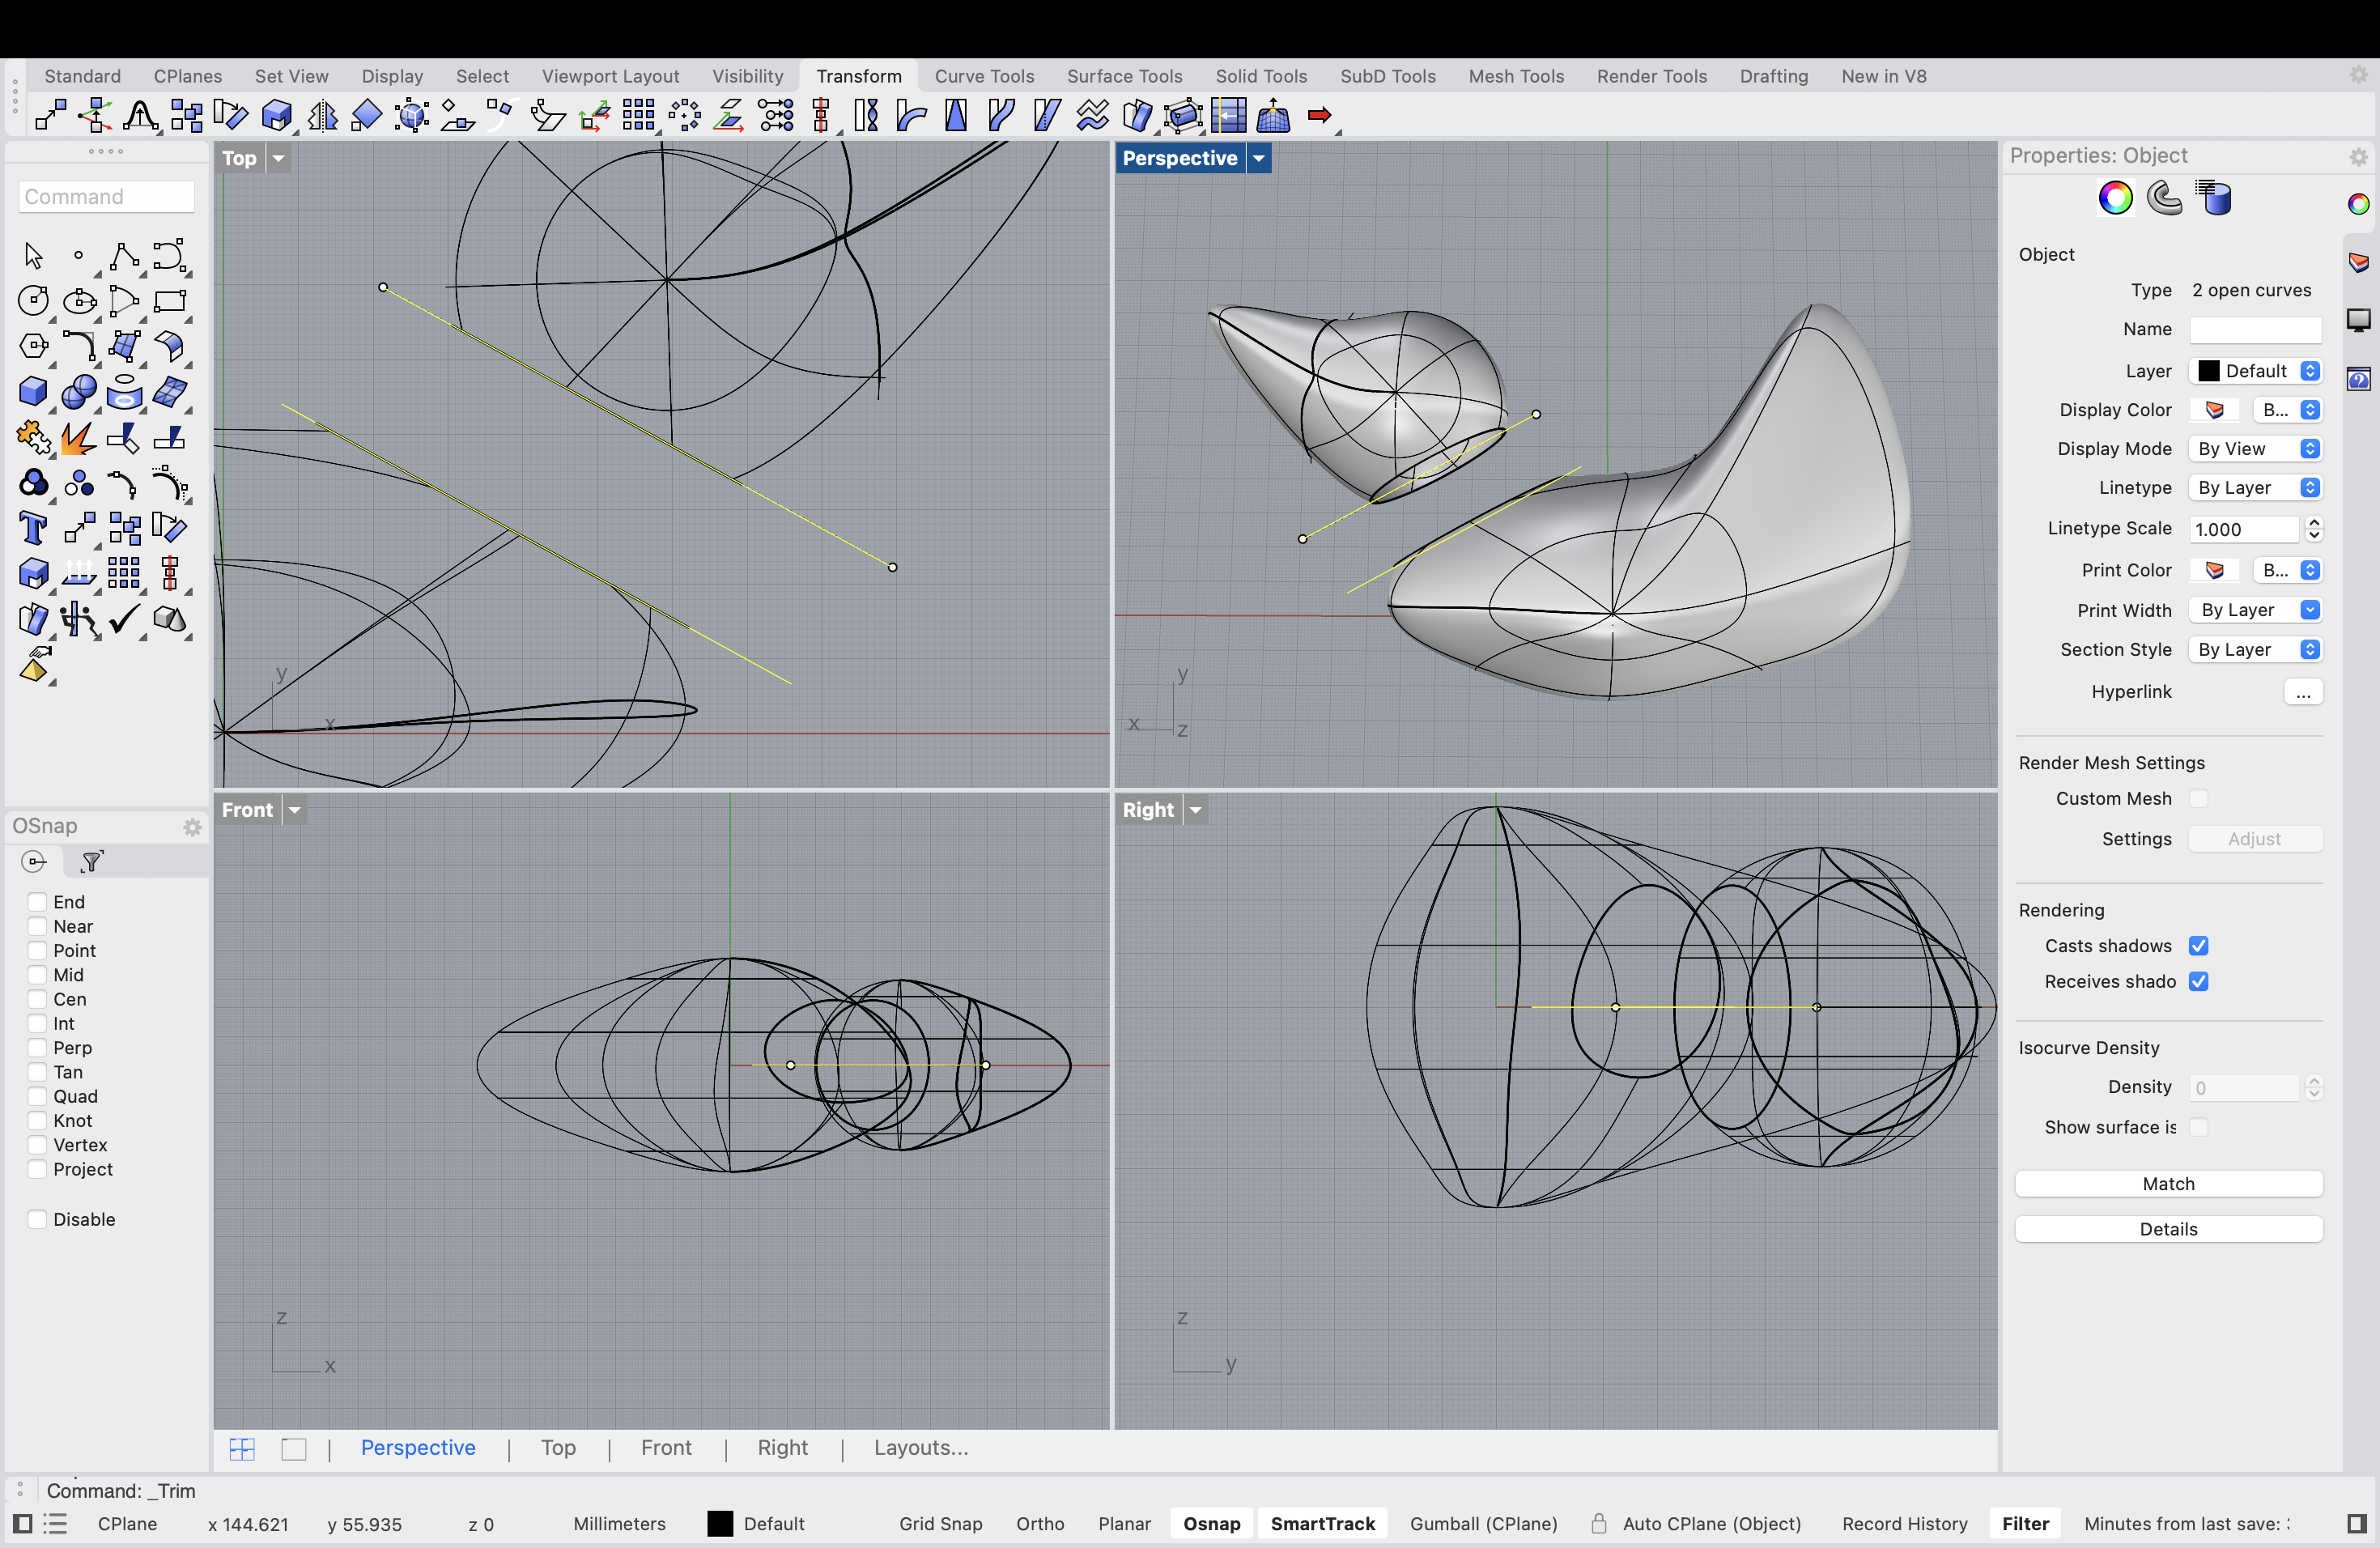Screen dimensions: 2380x1548
Task: Open the Top viewport dropdown arrow
Action: [279, 158]
